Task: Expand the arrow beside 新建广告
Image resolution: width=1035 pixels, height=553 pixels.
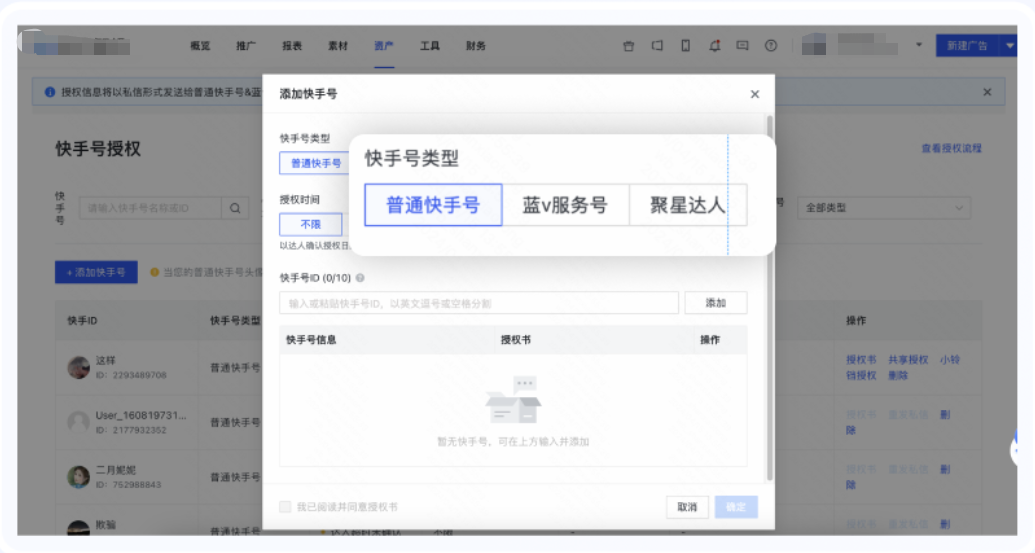Action: 1009,46
